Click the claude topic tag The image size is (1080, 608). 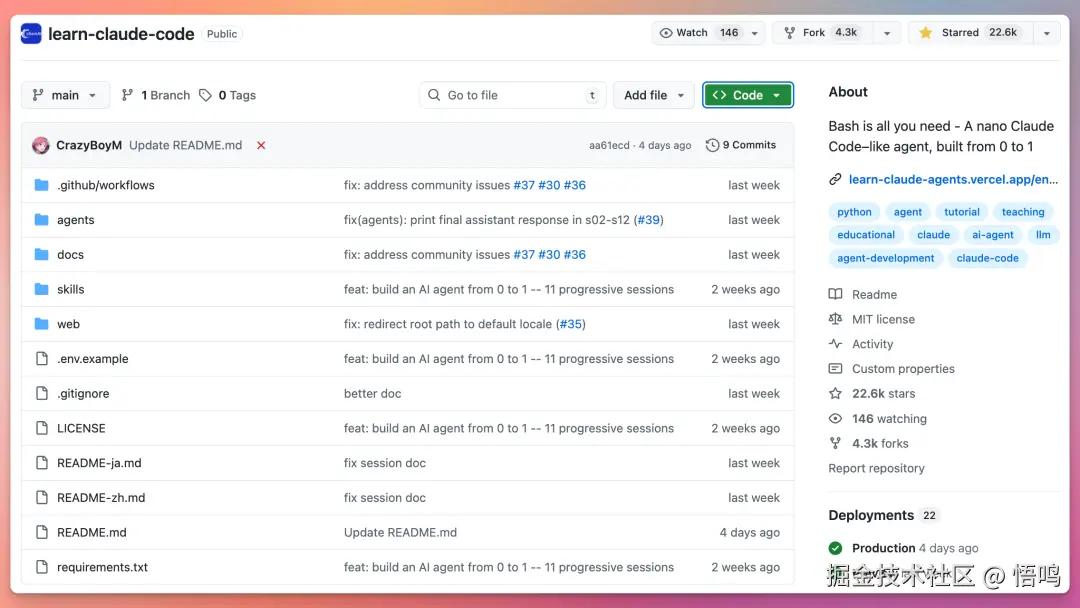click(x=933, y=235)
